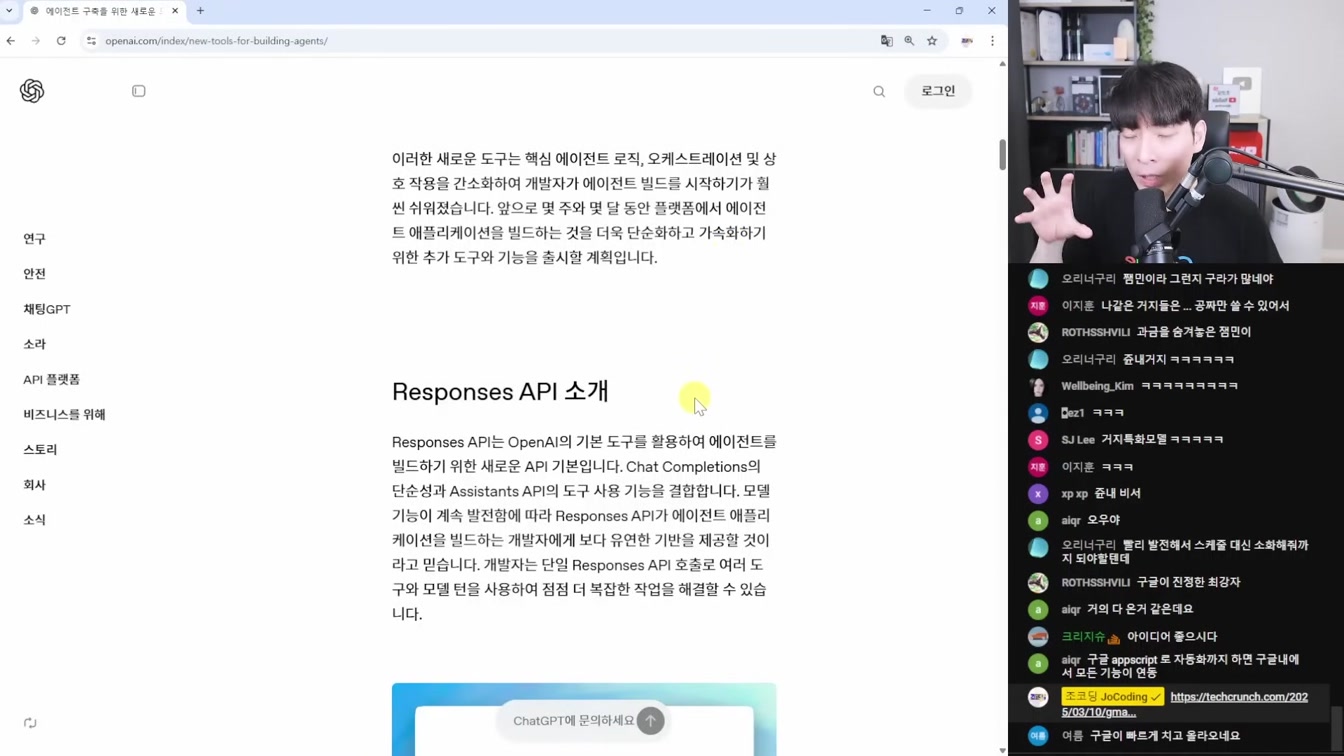
Task: Click the xp xp avatar in chat
Action: coord(1038,494)
